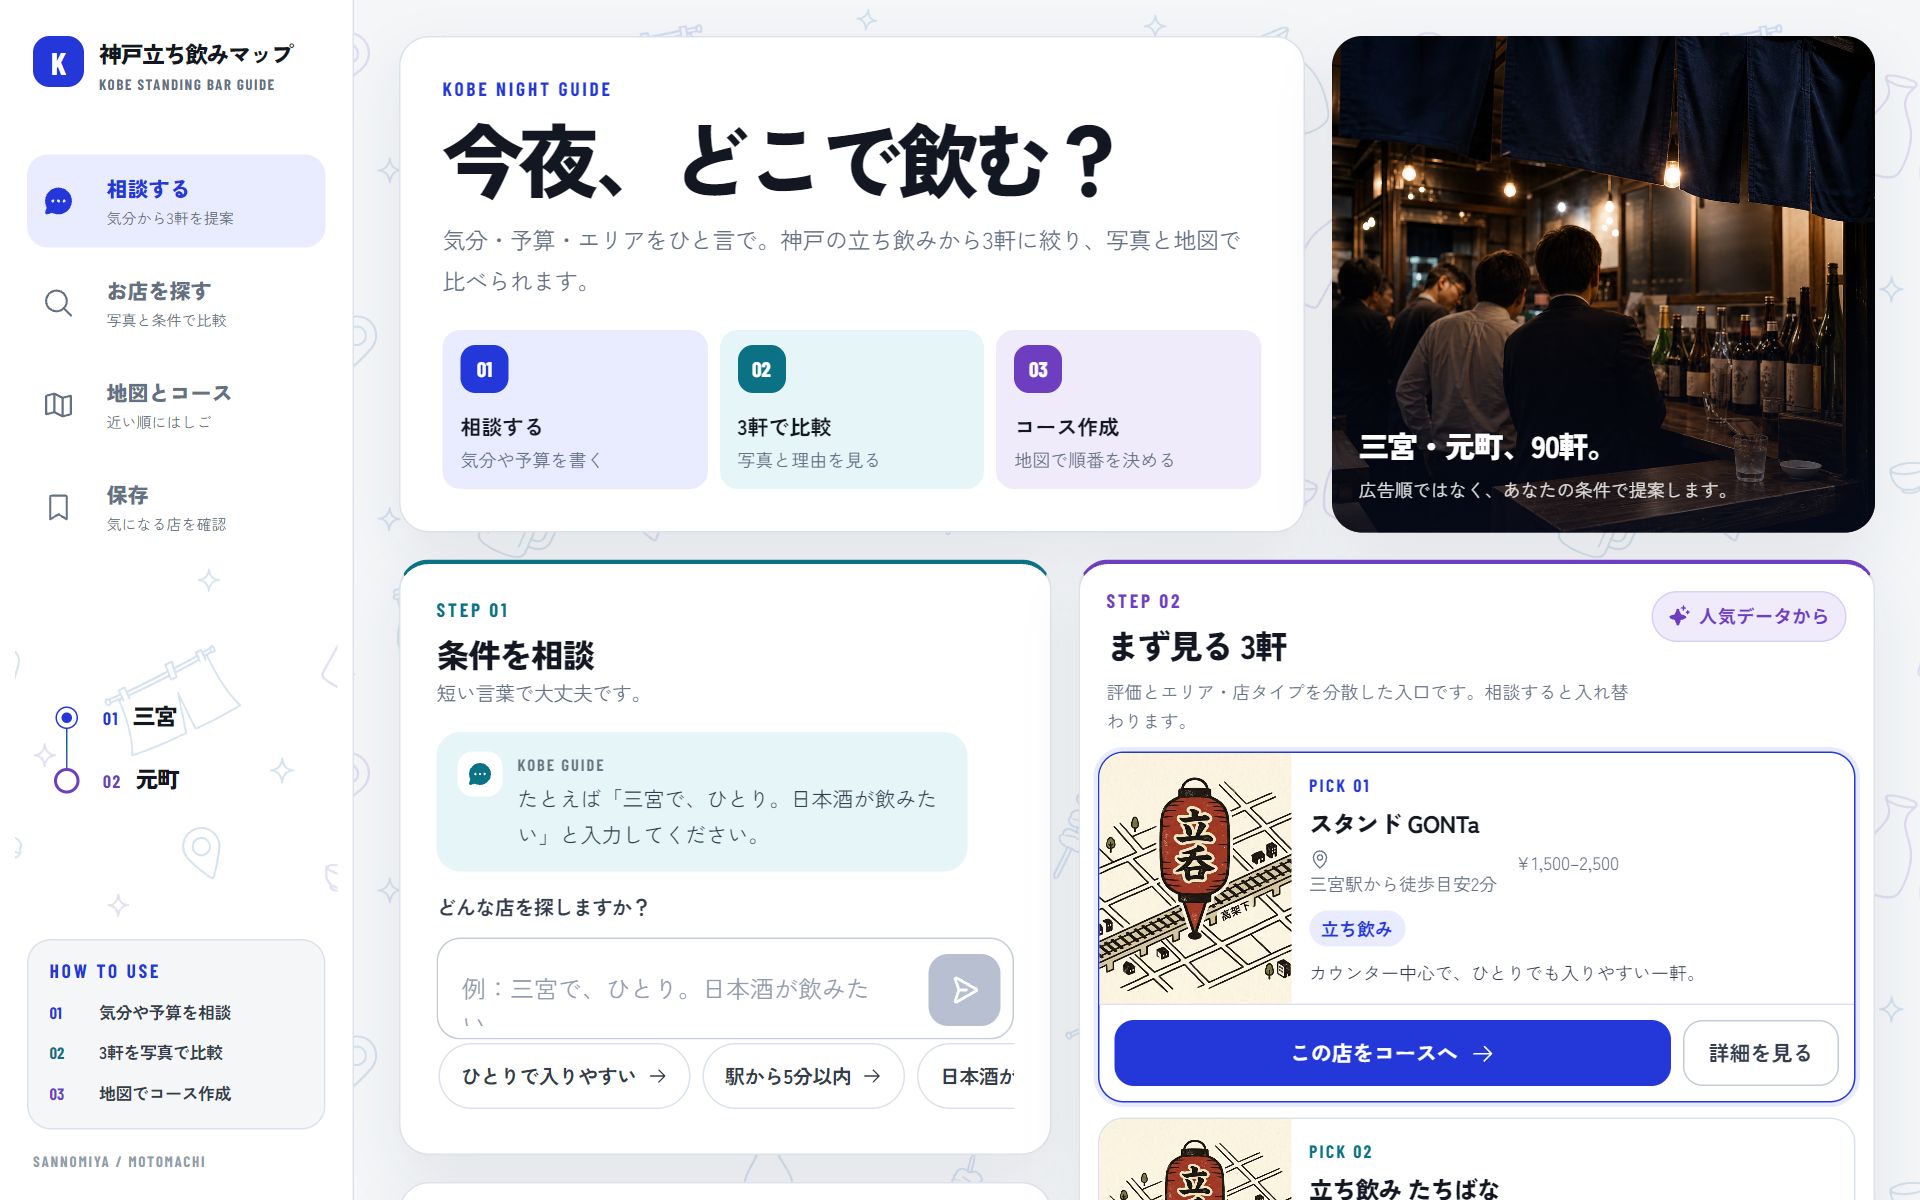
Task: Select the 相談する step card
Action: pos(575,409)
